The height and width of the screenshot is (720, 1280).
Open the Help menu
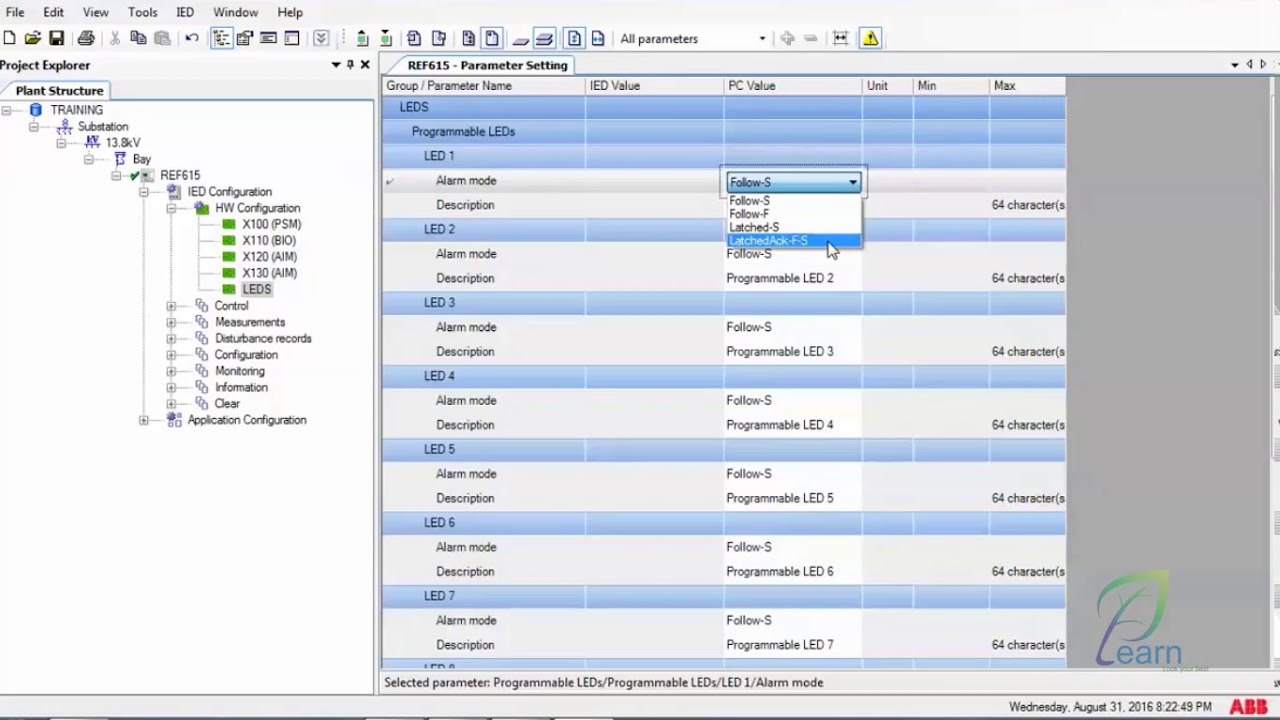pyautogui.click(x=290, y=12)
